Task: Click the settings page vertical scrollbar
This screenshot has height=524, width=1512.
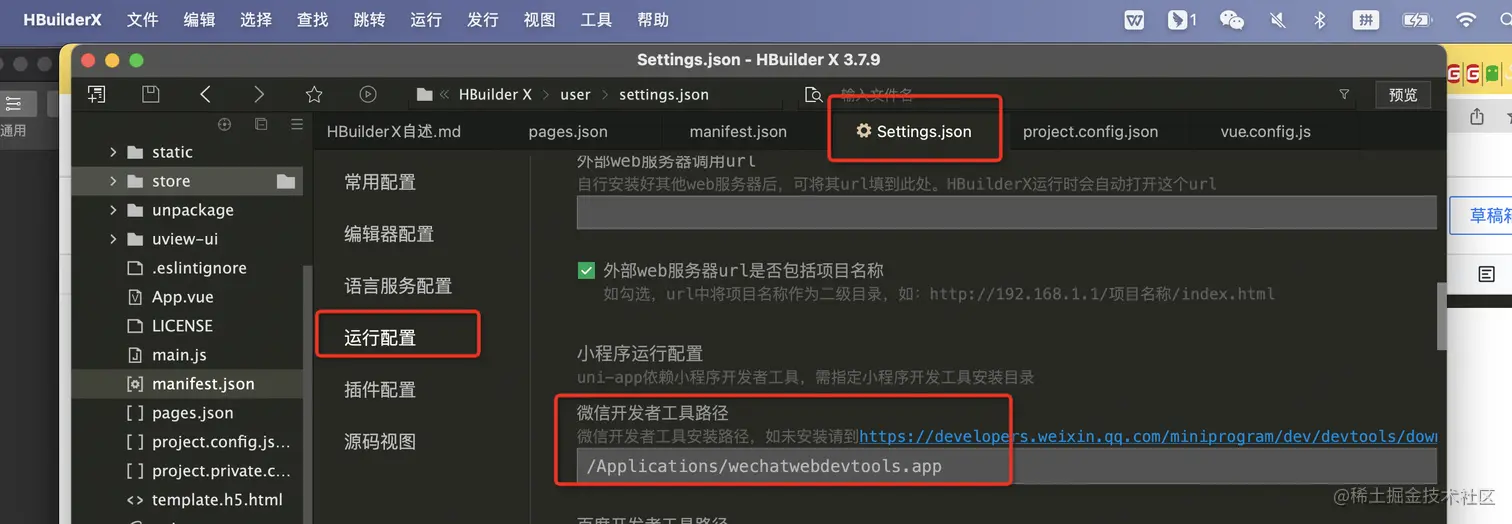Action: click(x=1441, y=315)
